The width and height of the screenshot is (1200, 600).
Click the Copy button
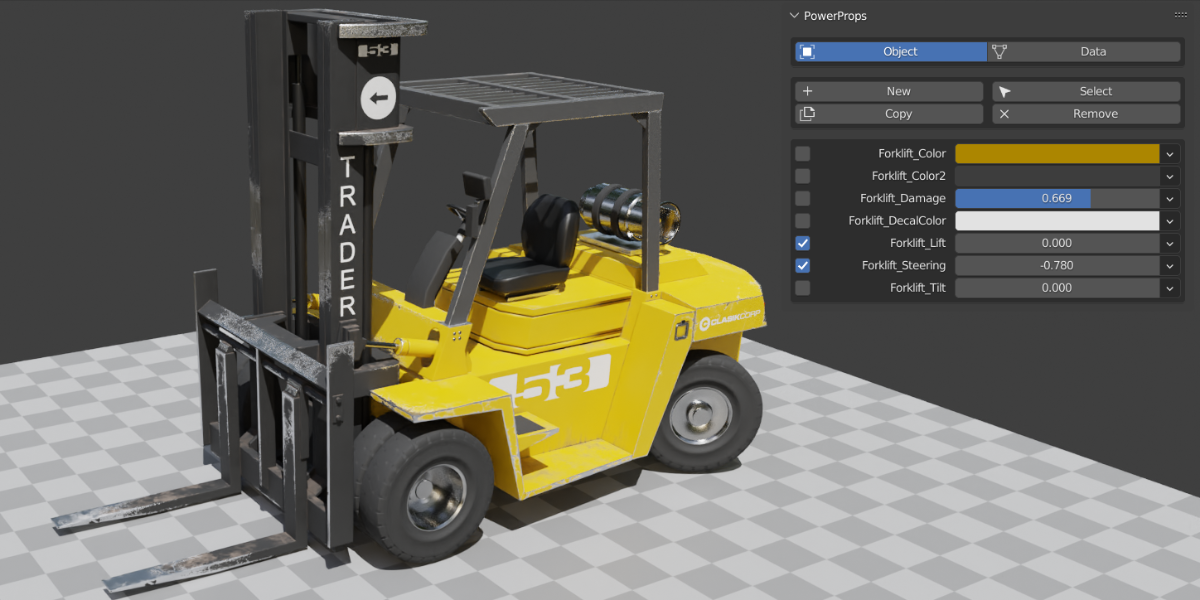point(889,114)
